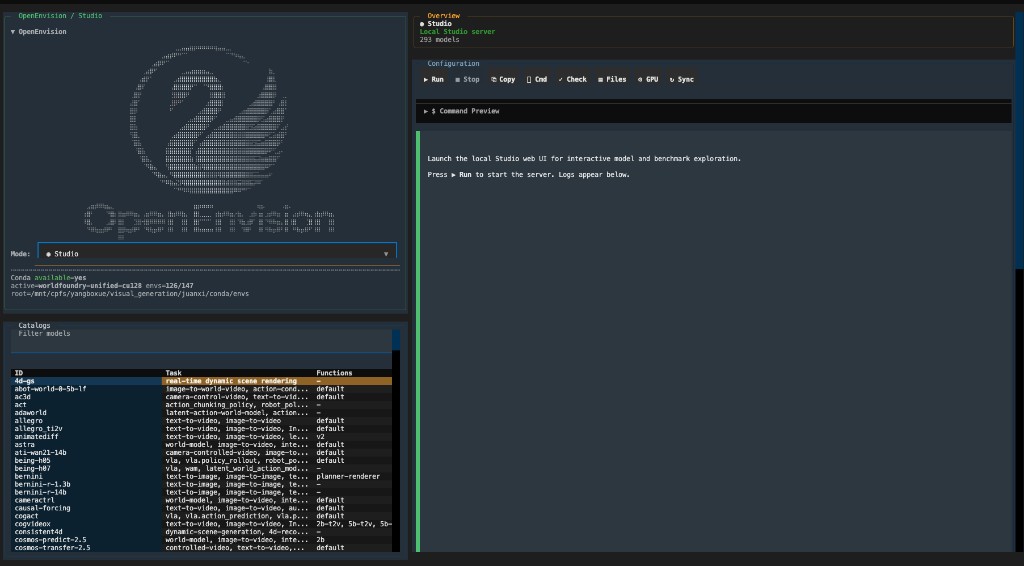Select the astra model row
Screen dimensions: 1024x566
click(202, 445)
